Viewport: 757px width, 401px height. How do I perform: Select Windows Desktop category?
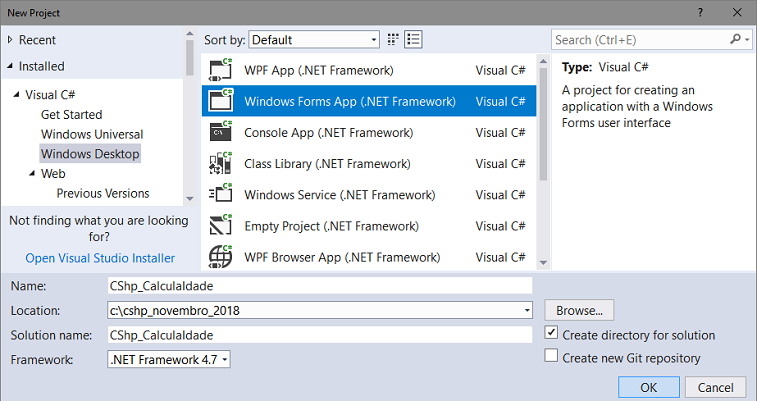[90, 153]
